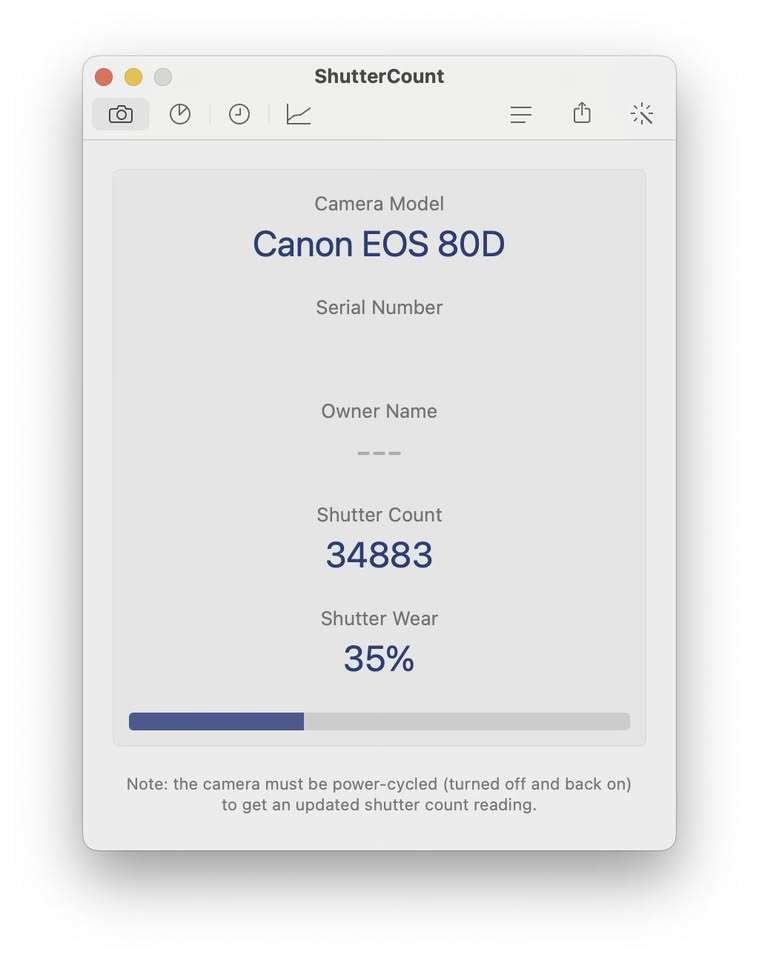Click the spinner activity icon
The width and height of the screenshot is (759, 960).
642,114
